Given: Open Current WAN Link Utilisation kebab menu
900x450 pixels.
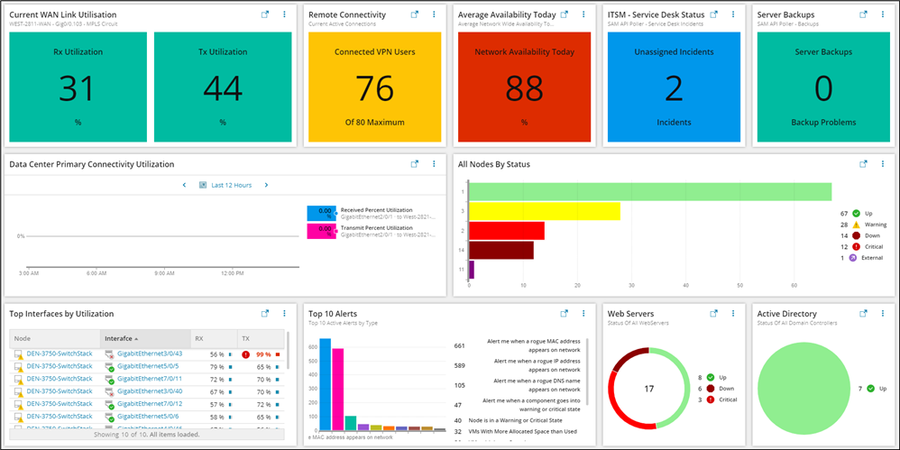Looking at the screenshot, I should (x=284, y=14).
